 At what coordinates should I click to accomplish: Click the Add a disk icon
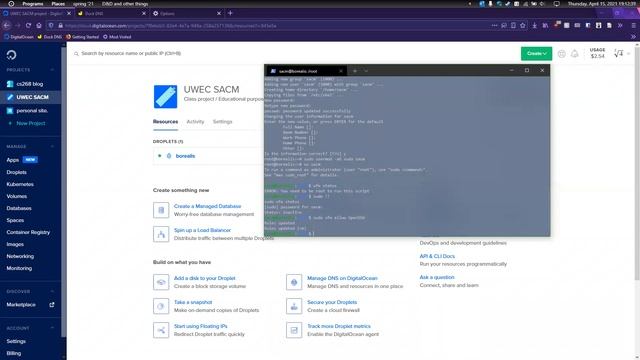(161, 282)
